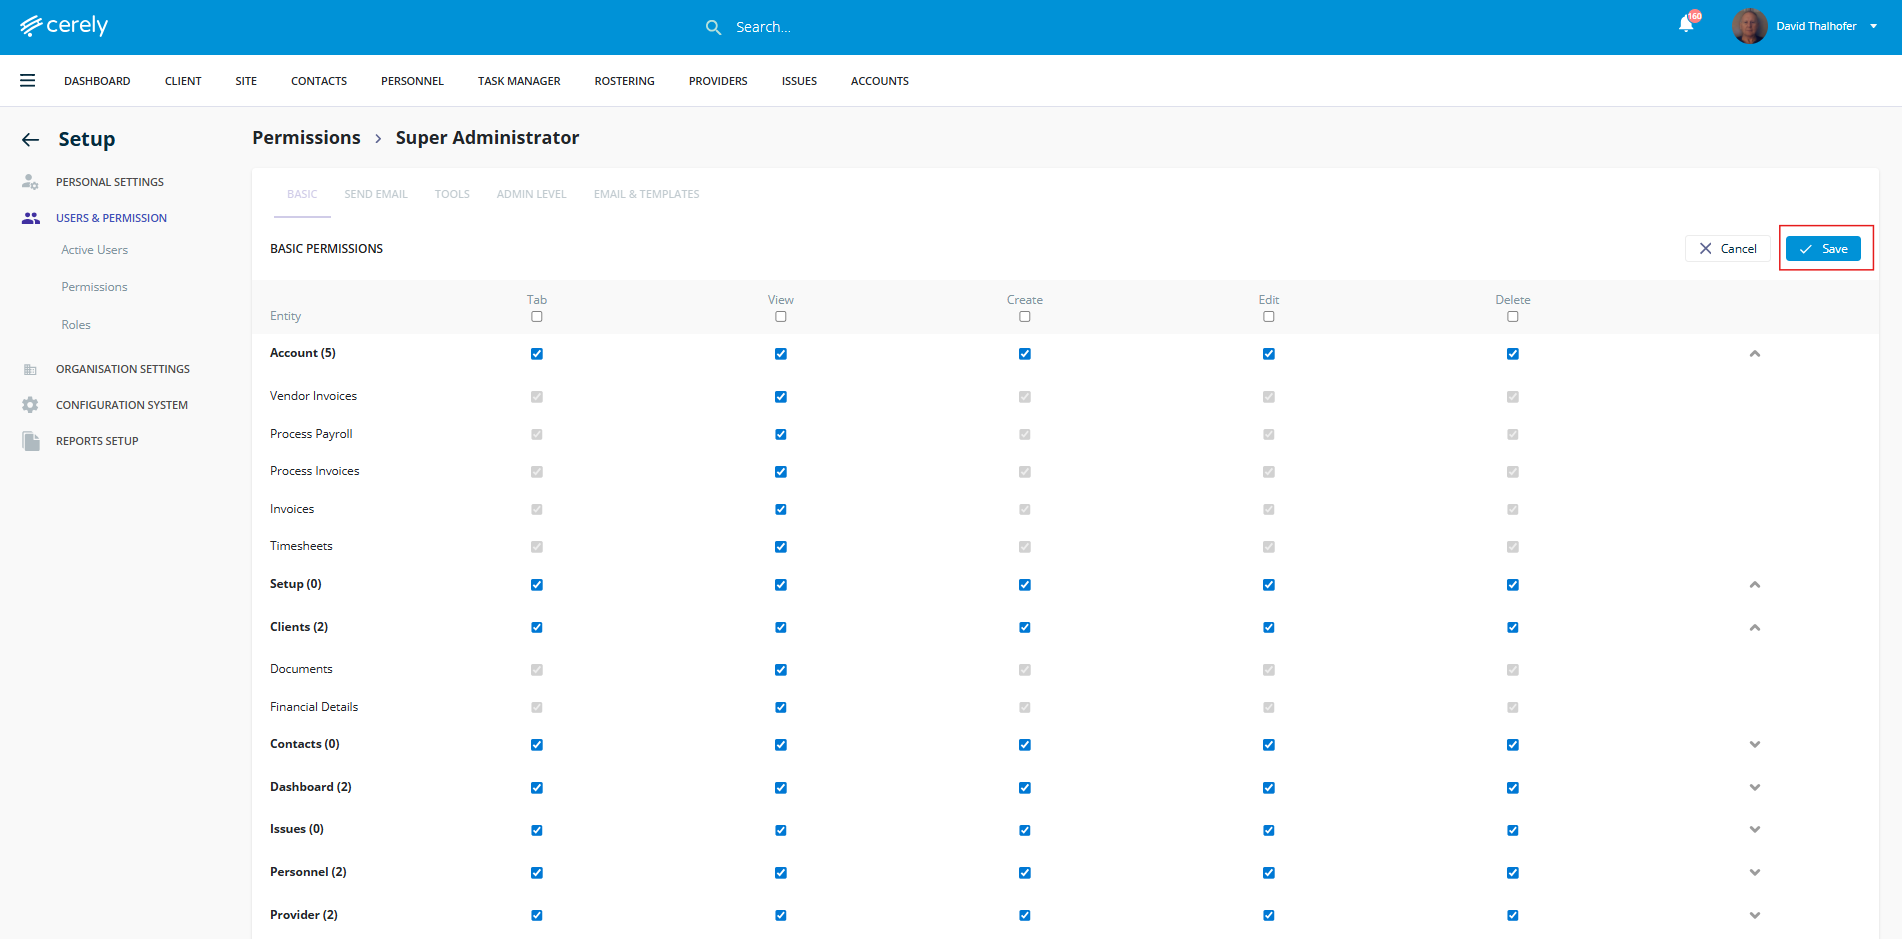Switch to the Send Email tab
The image size is (1902, 939).
click(376, 194)
